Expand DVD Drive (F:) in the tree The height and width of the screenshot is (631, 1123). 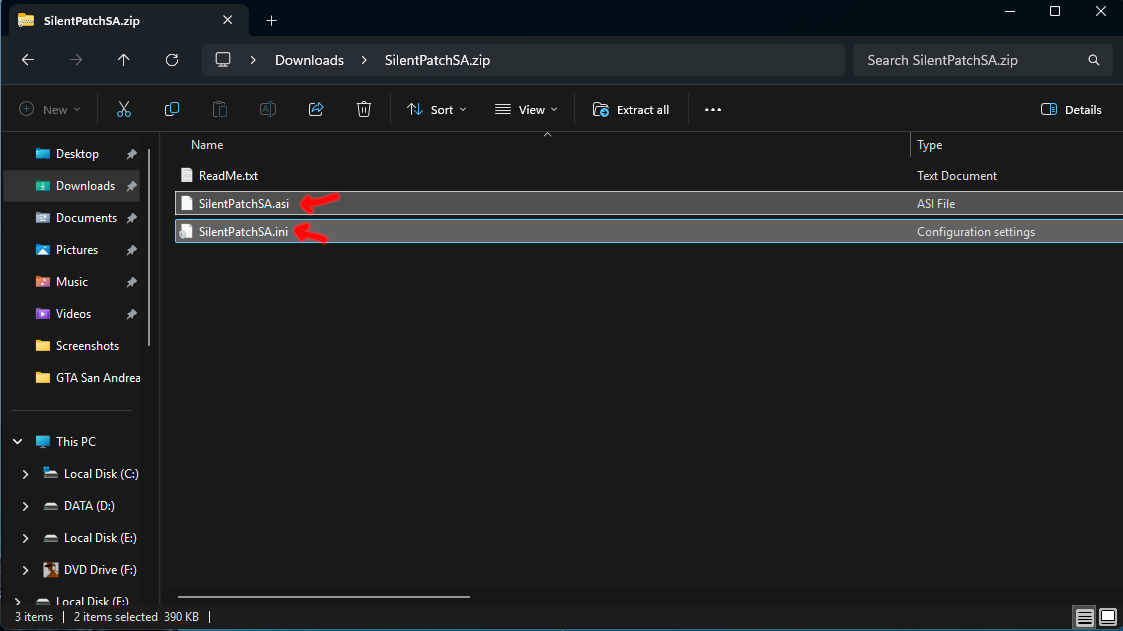[25, 570]
